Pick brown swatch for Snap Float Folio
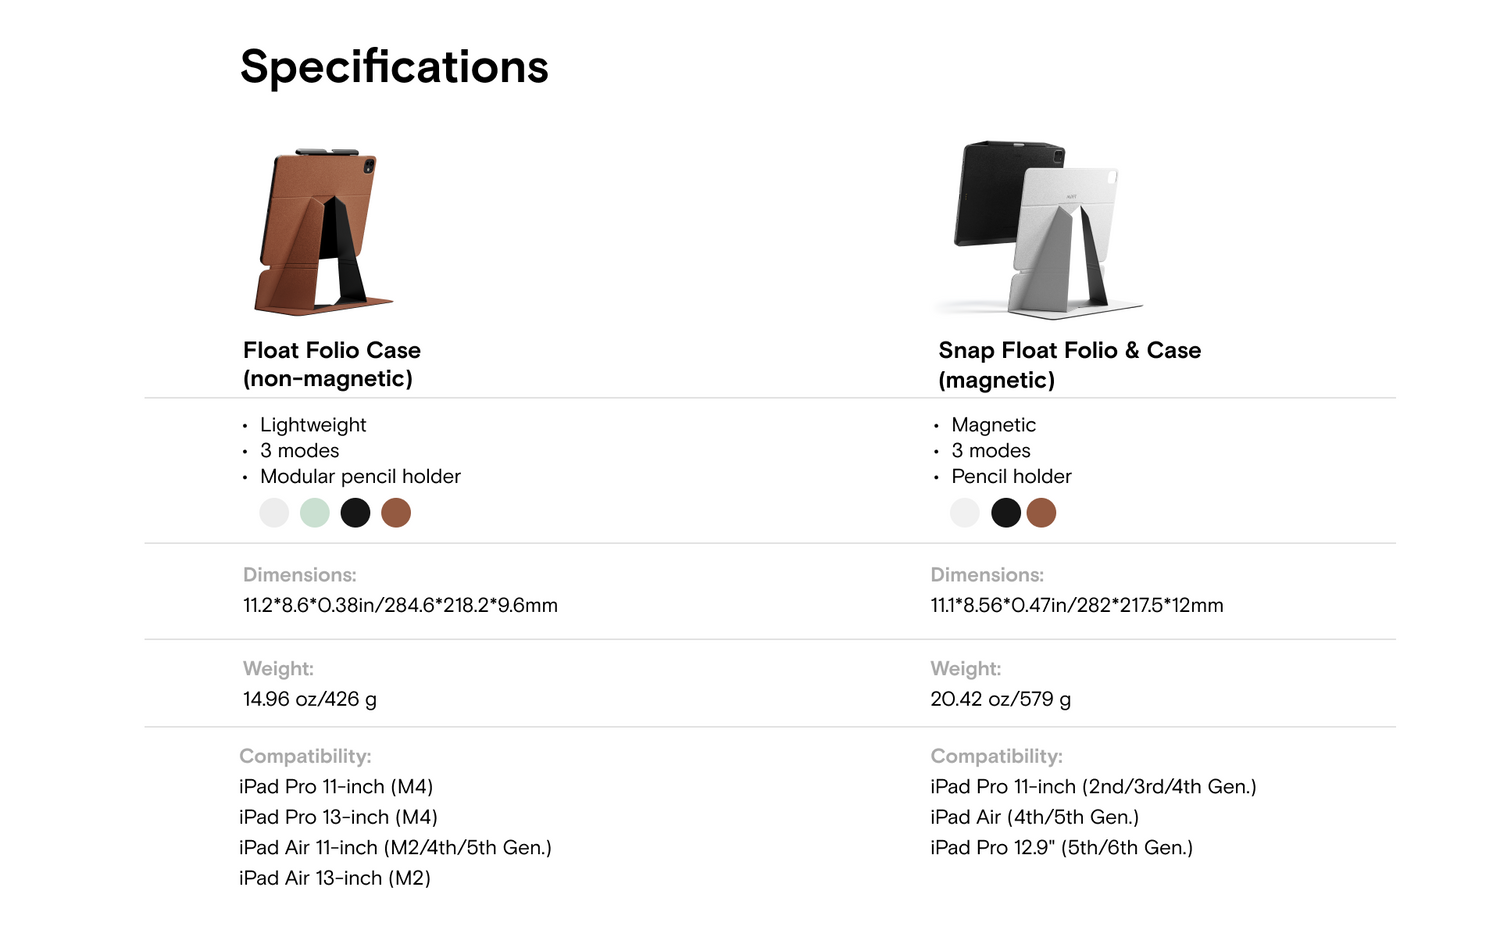 pyautogui.click(x=1041, y=513)
